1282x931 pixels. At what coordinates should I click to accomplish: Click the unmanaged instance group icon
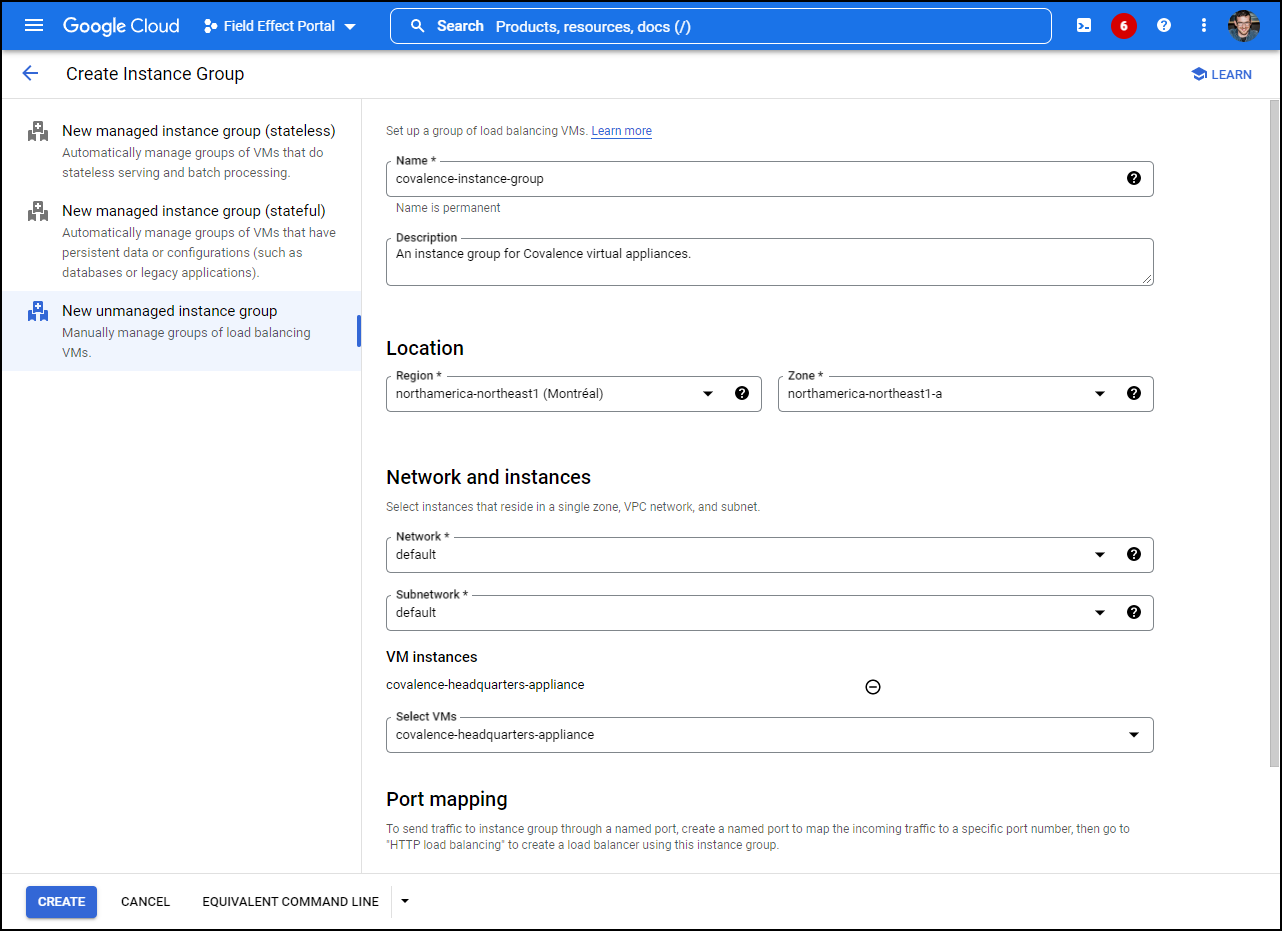click(x=38, y=311)
